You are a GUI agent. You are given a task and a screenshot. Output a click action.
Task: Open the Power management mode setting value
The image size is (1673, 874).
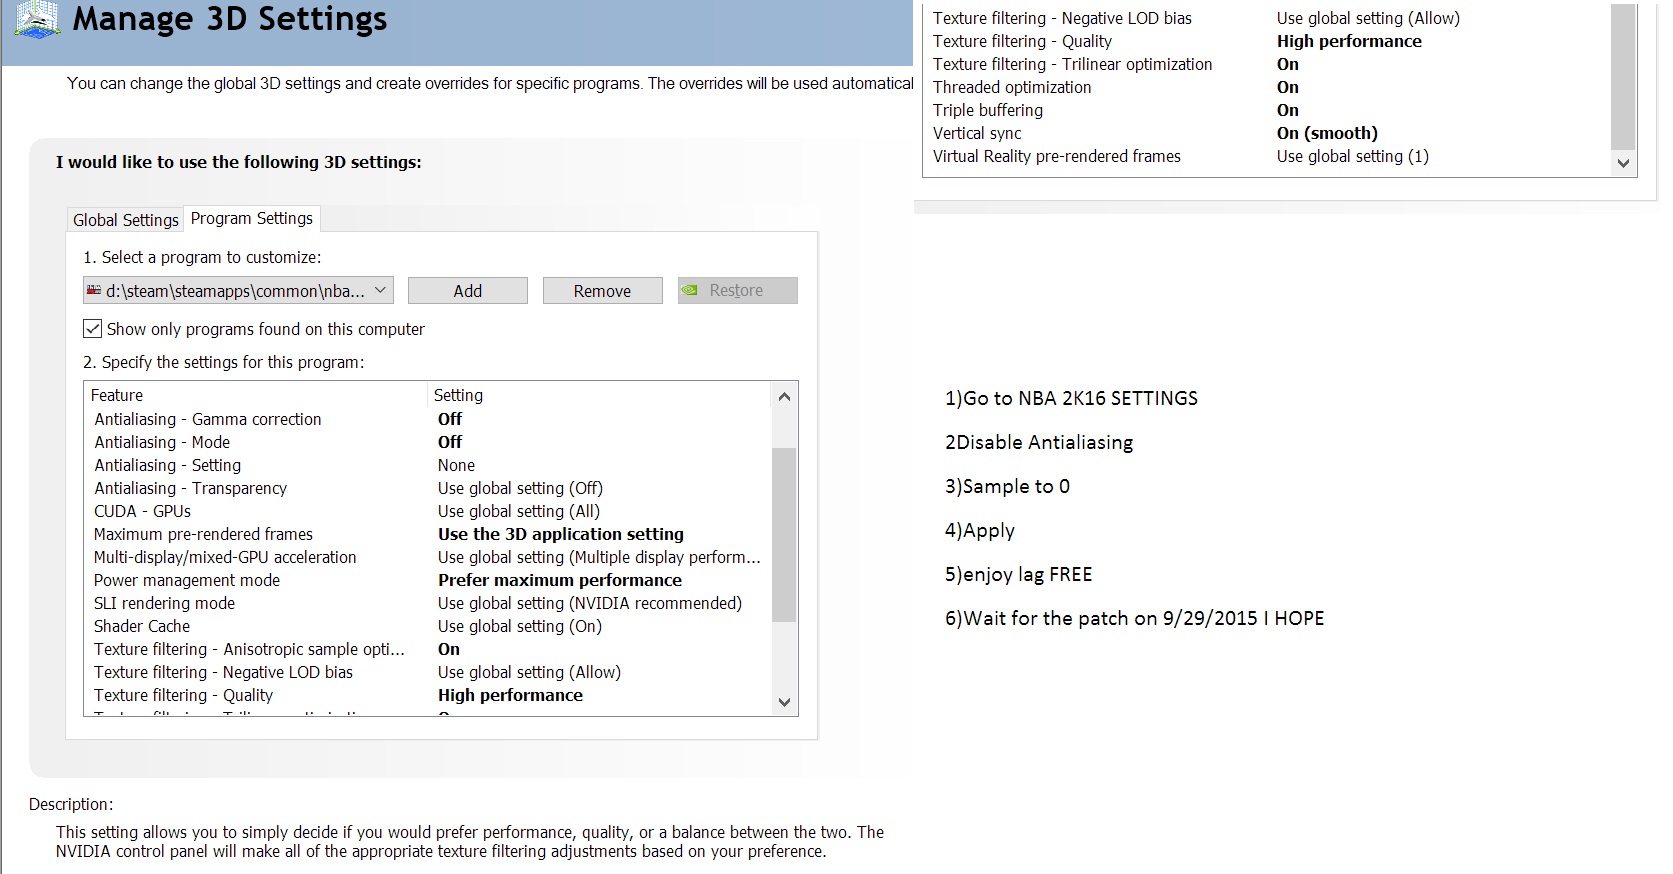[559, 580]
